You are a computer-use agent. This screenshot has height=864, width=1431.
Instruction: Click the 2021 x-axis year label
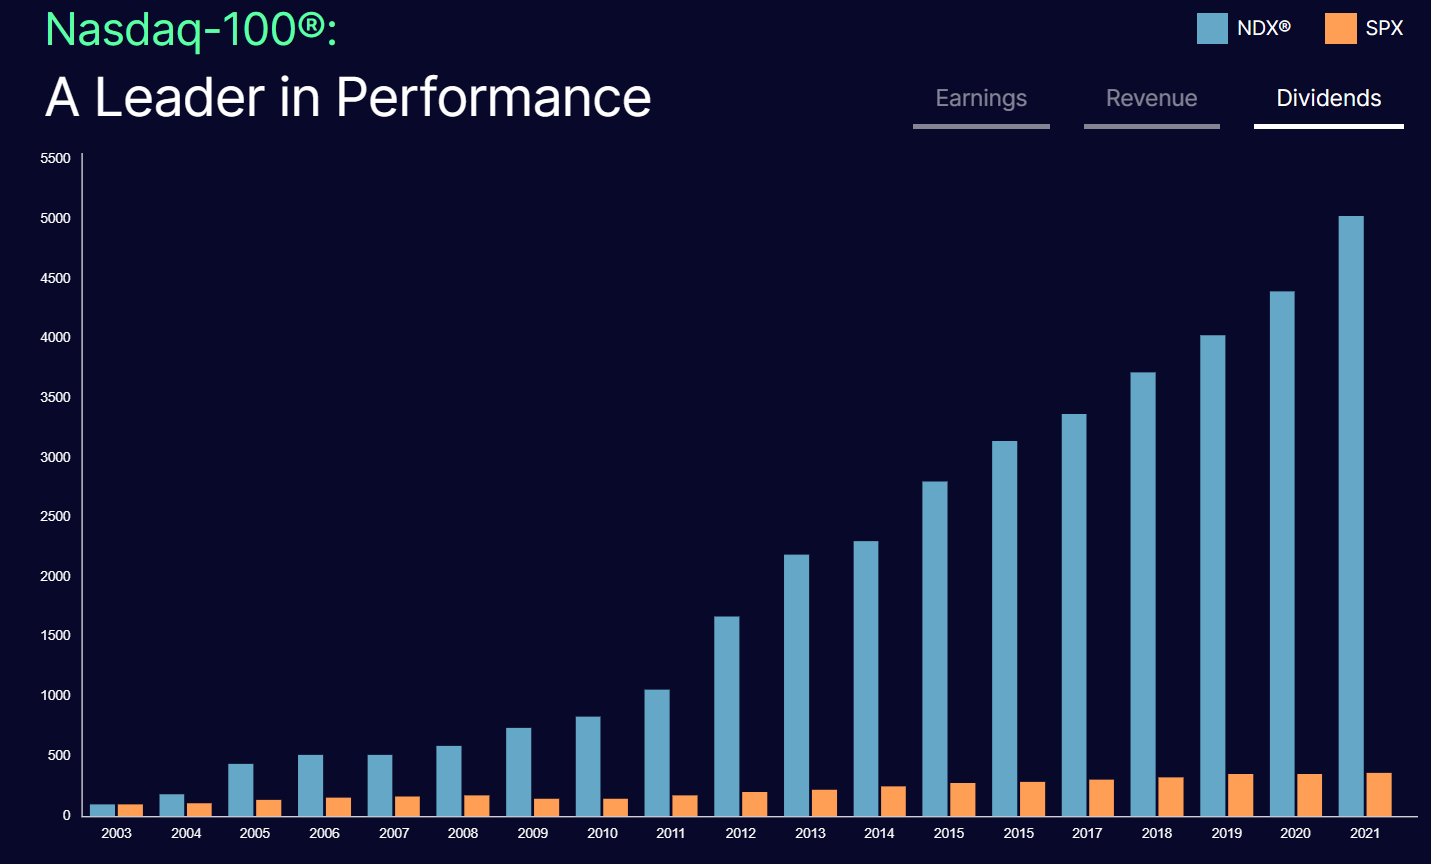pos(1365,833)
